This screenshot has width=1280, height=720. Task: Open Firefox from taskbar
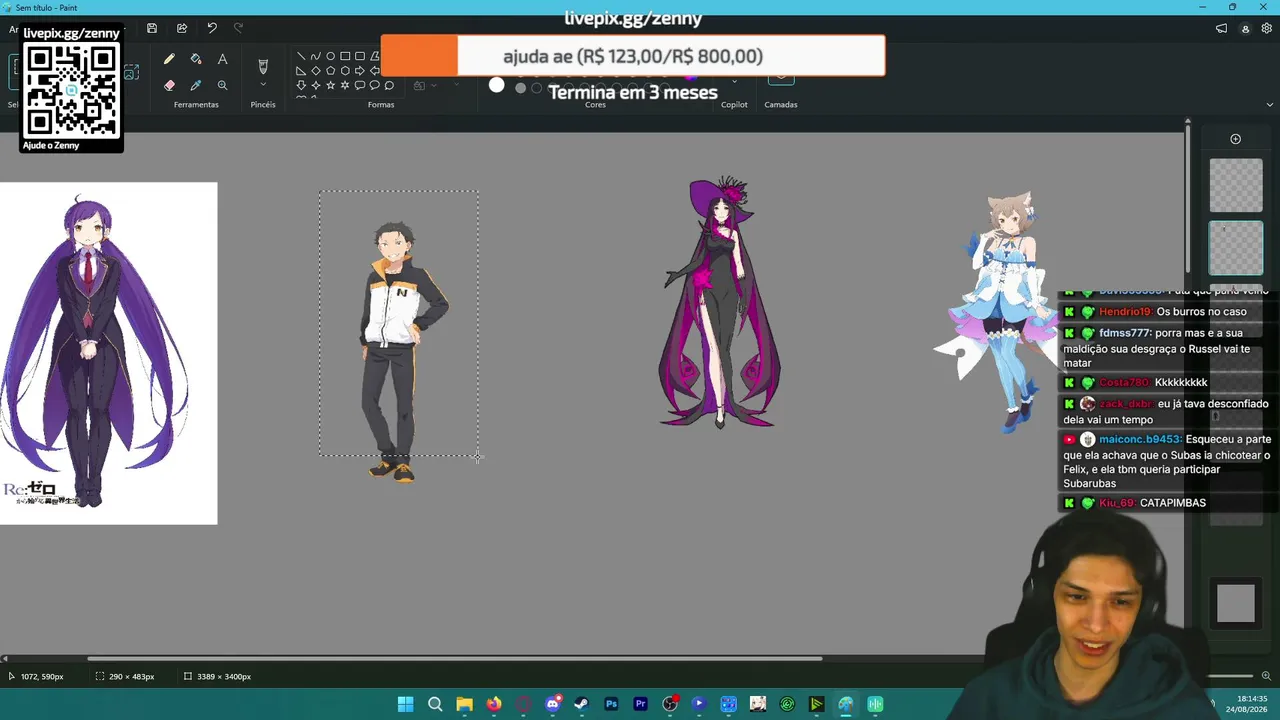[494, 704]
